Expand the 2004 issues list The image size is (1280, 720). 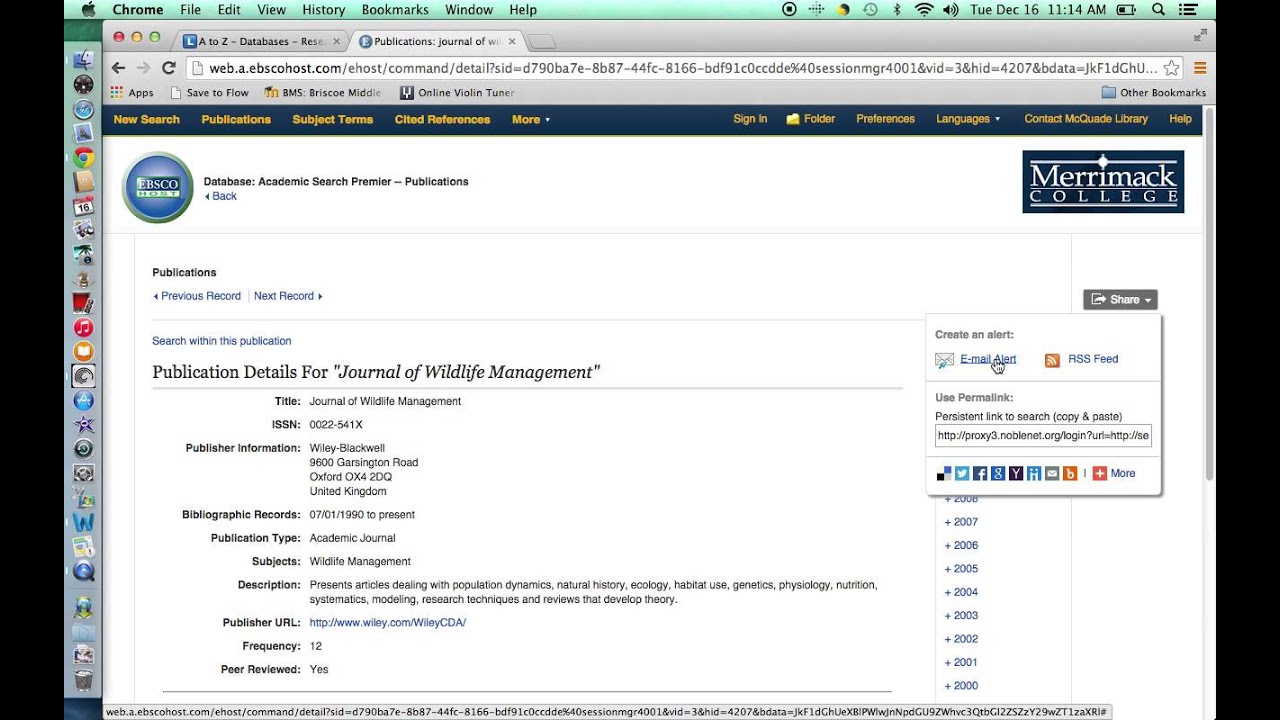click(x=961, y=592)
